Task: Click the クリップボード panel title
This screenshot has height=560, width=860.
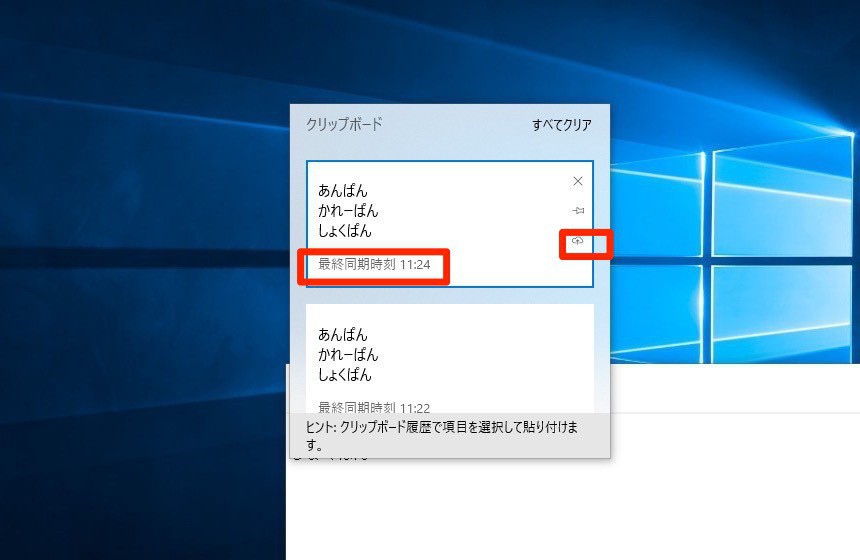Action: (x=344, y=125)
